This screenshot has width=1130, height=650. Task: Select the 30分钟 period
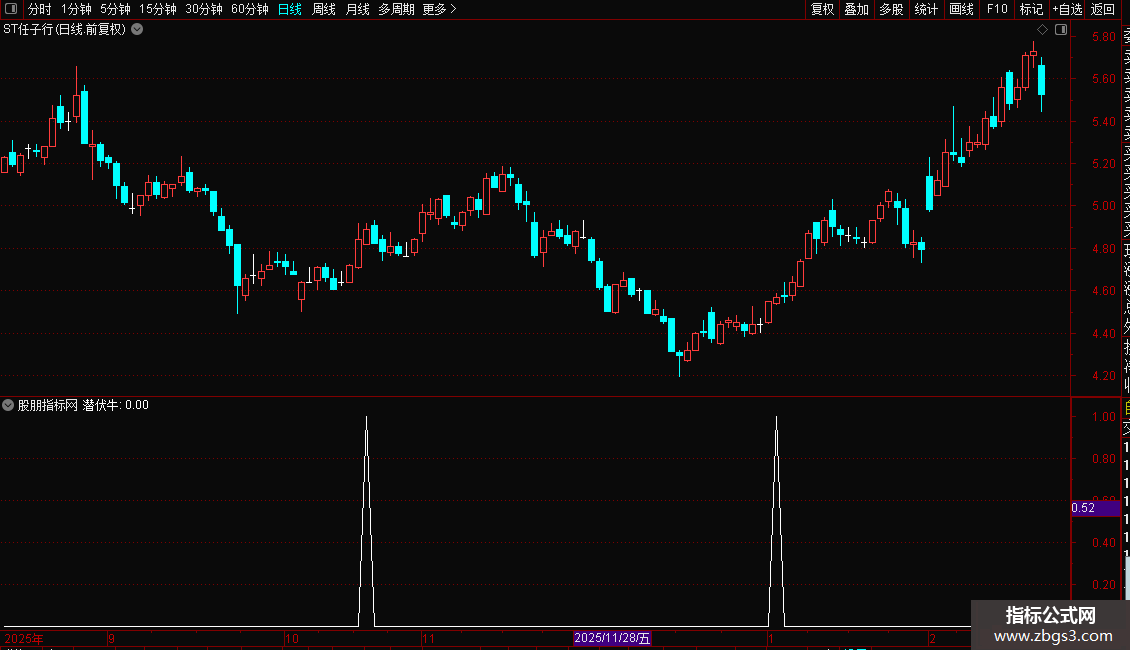(204, 9)
